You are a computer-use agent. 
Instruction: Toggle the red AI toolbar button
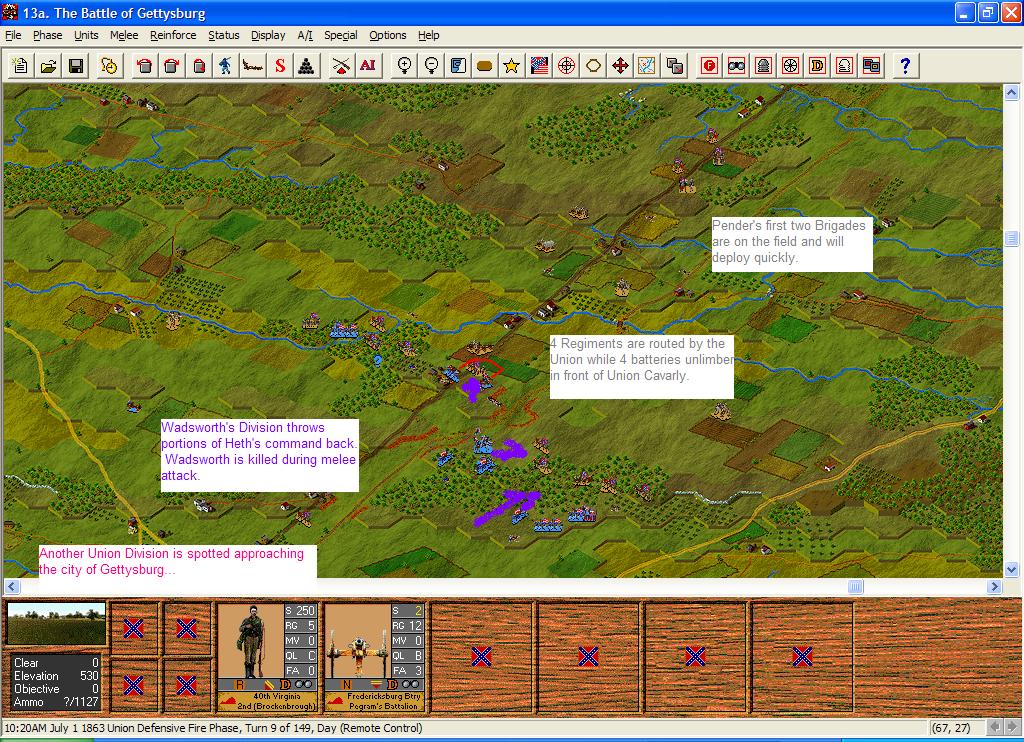368,65
